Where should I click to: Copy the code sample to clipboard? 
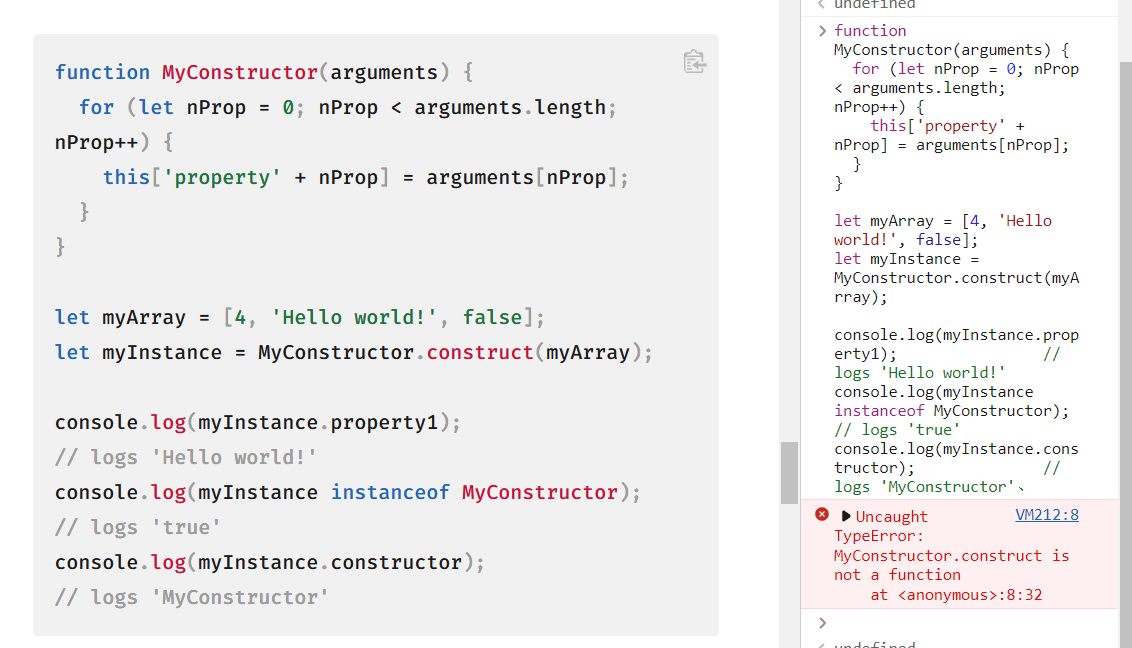pos(694,62)
